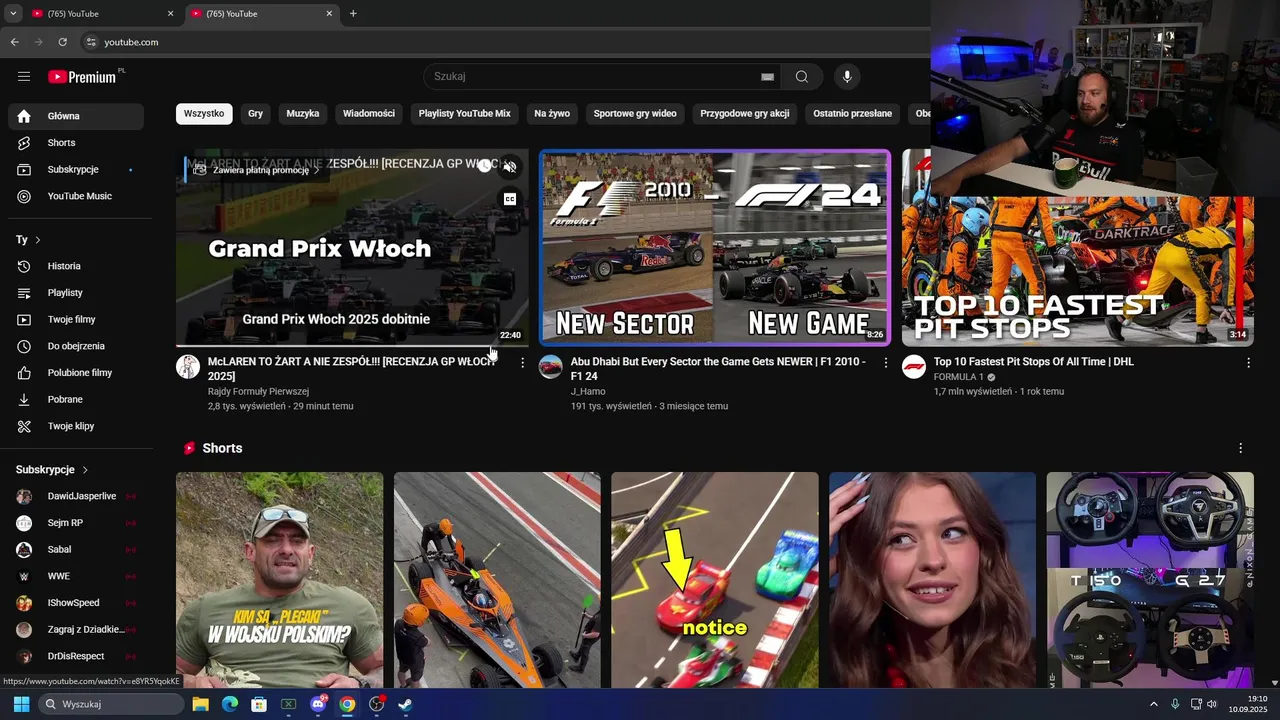Open Shorts from sidebar

point(76,143)
